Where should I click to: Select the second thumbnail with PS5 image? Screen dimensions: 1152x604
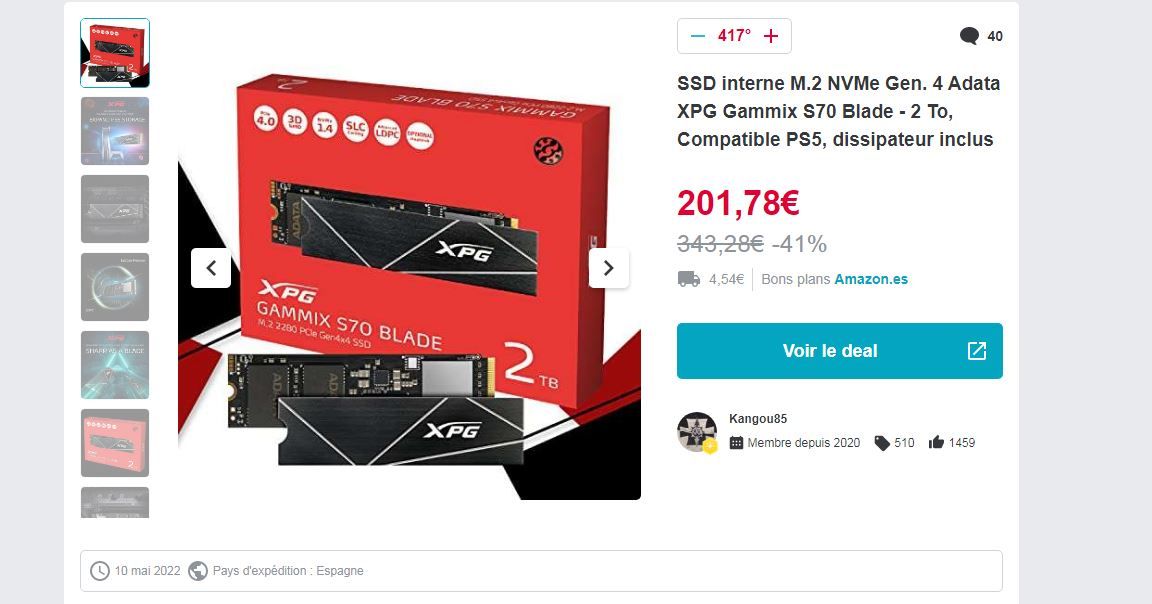(115, 131)
